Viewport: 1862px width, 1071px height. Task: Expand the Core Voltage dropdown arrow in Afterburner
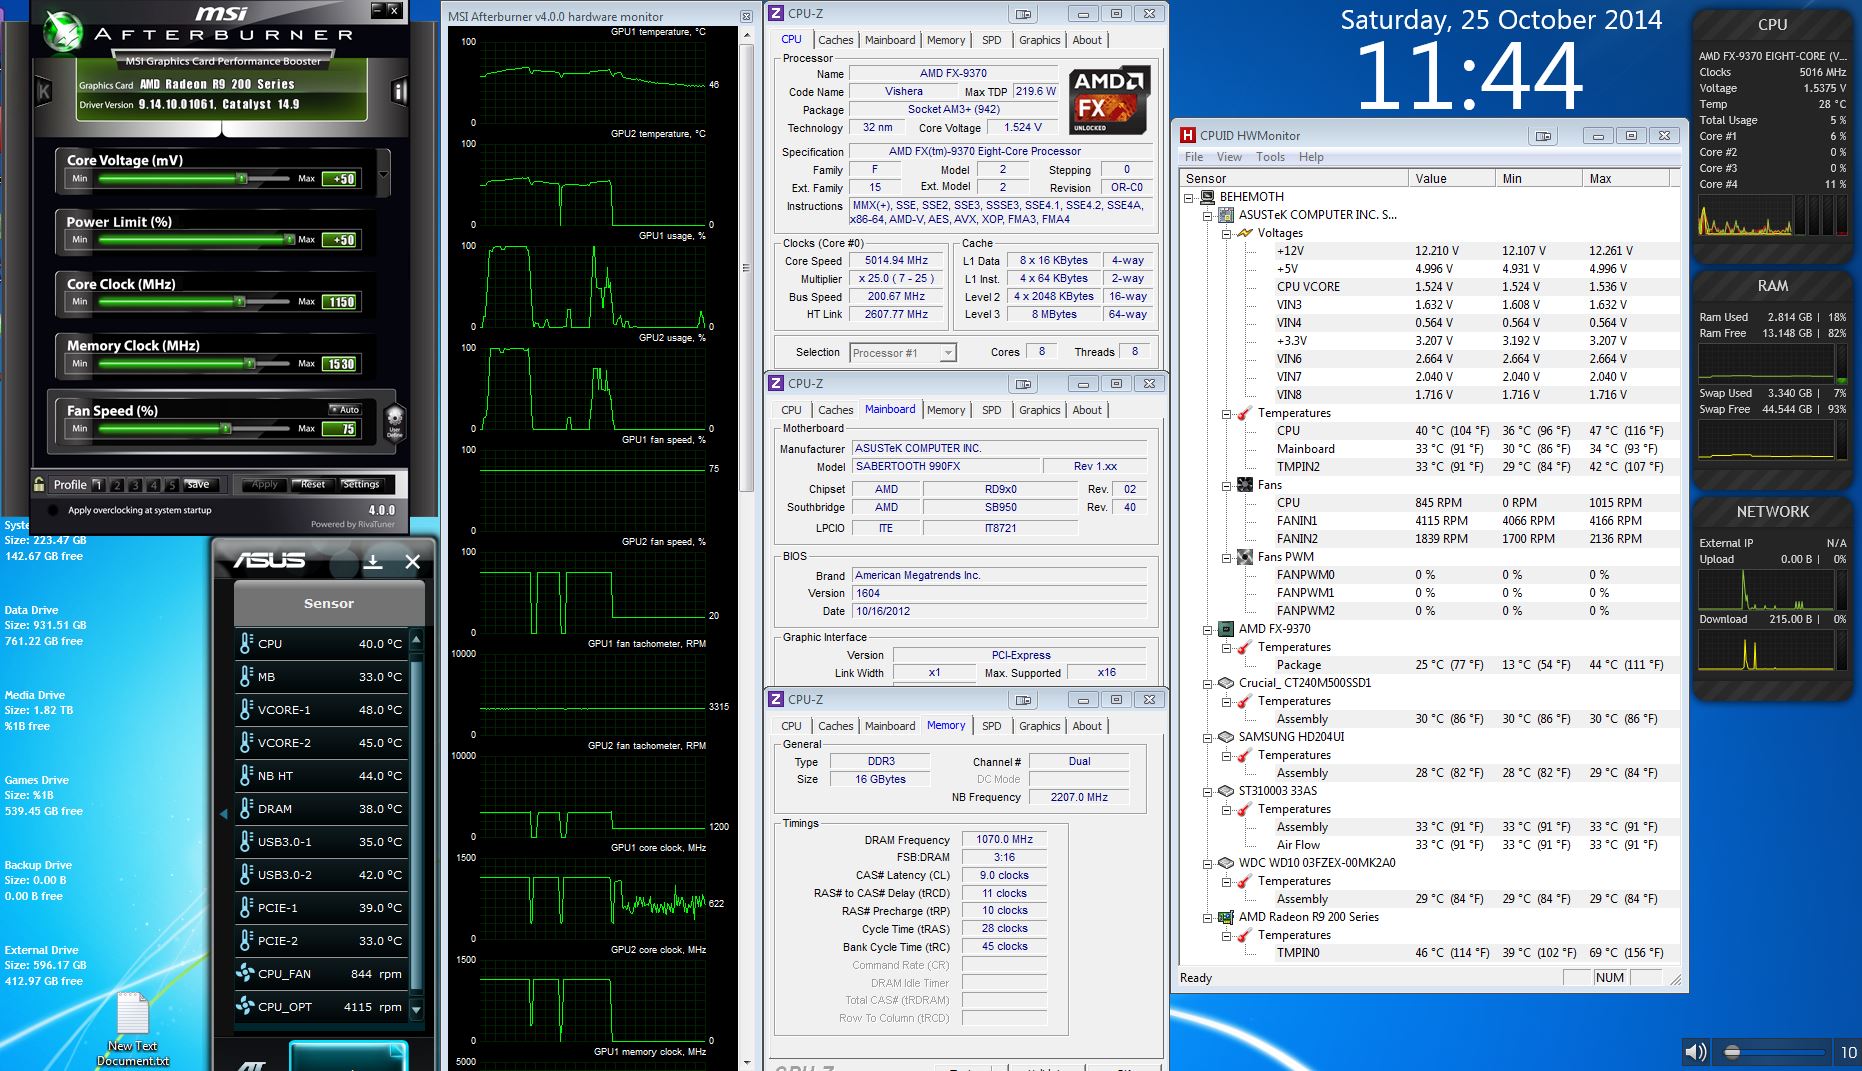[x=383, y=174]
